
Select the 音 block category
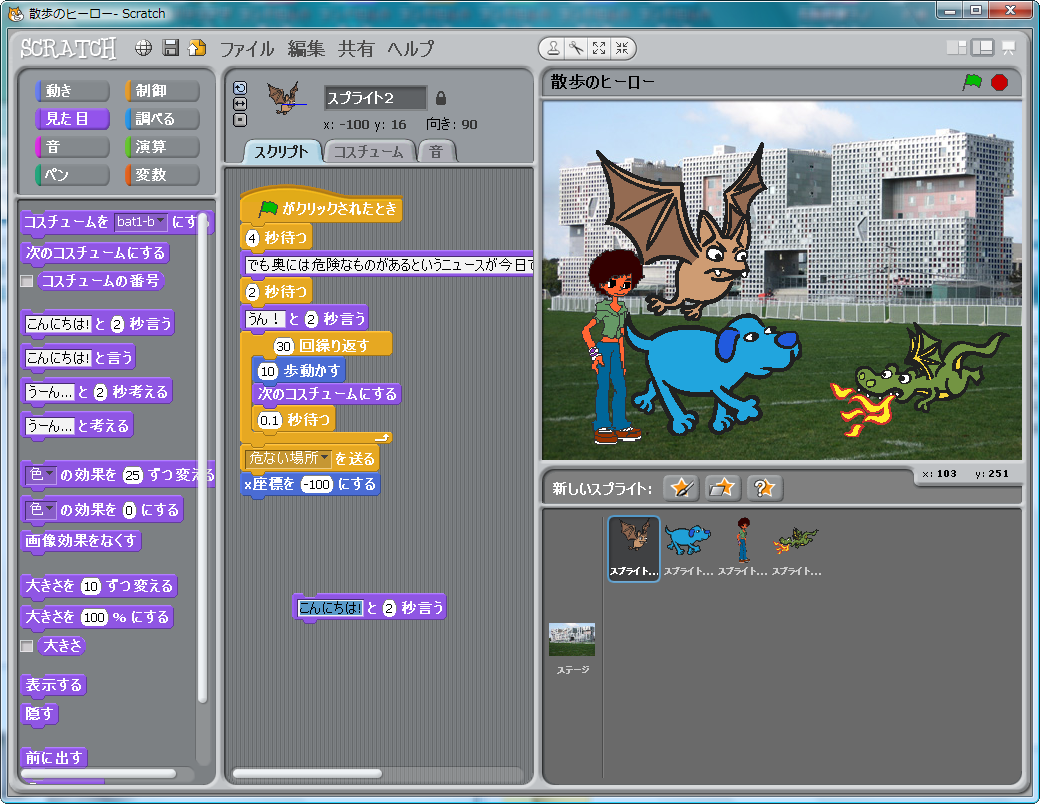click(x=72, y=147)
